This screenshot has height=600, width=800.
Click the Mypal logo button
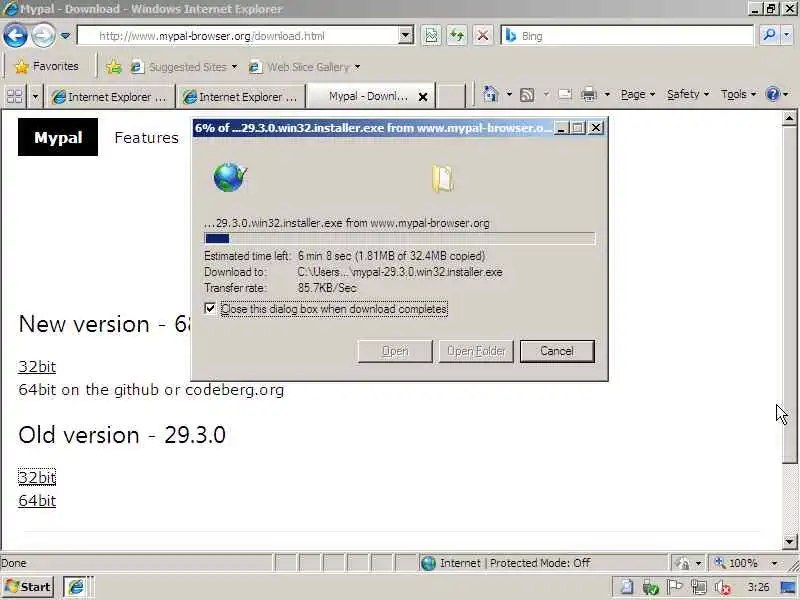(x=58, y=137)
